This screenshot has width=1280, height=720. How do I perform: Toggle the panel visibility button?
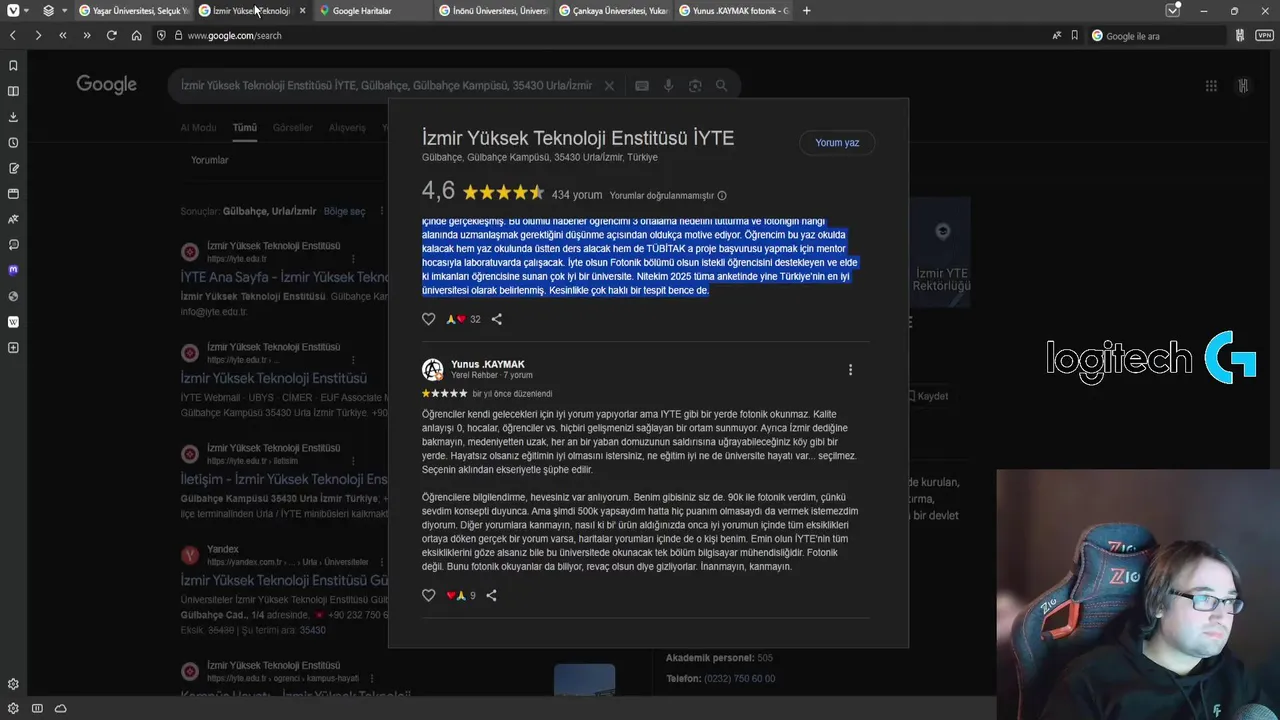click(x=37, y=709)
